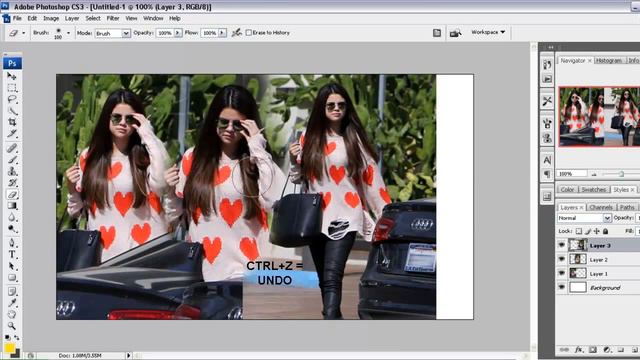
Task: Open the Opacity slider arrow in options bar
Action: point(178,33)
